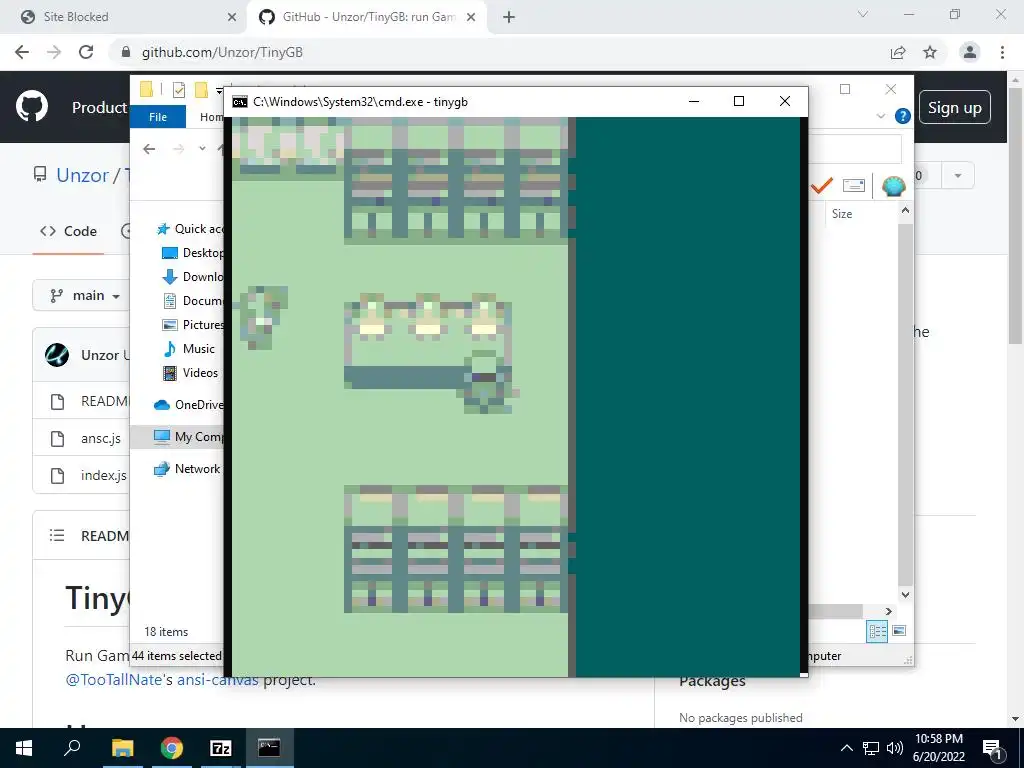Open File Explorer from the taskbar
This screenshot has height=768, width=1024.
(x=122, y=748)
